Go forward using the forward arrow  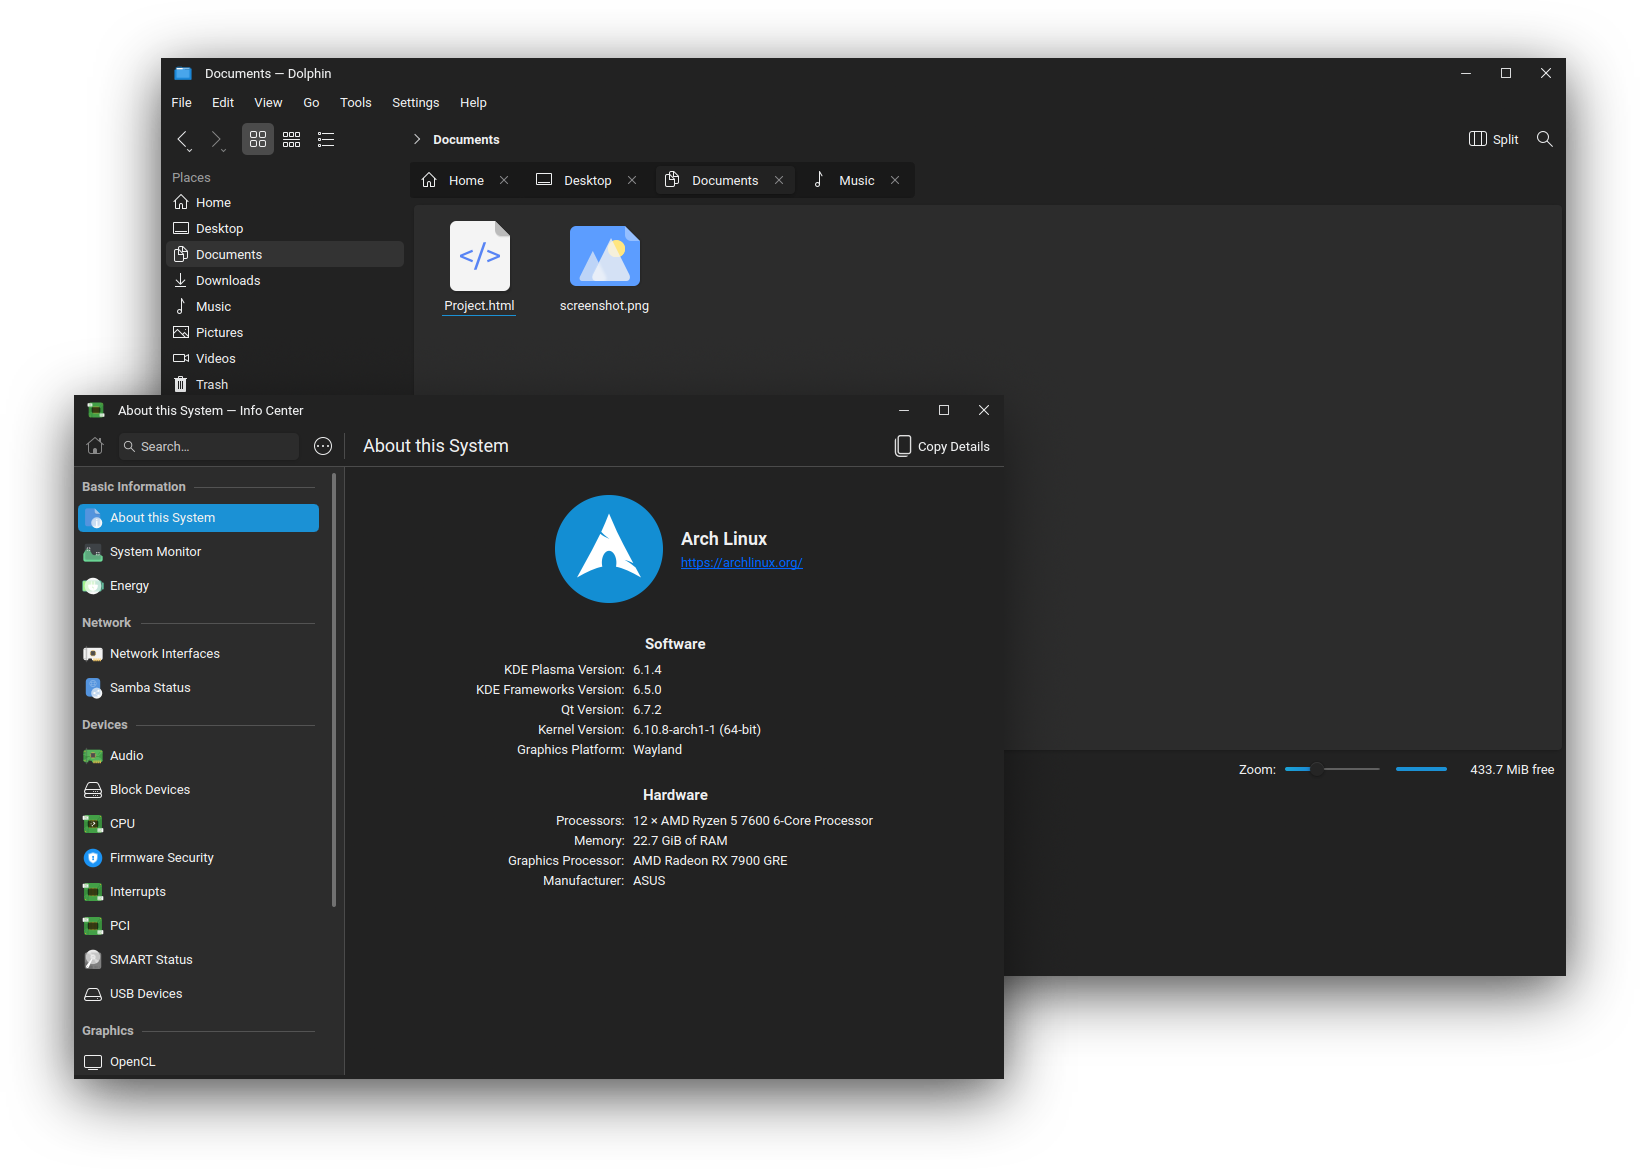click(x=215, y=140)
